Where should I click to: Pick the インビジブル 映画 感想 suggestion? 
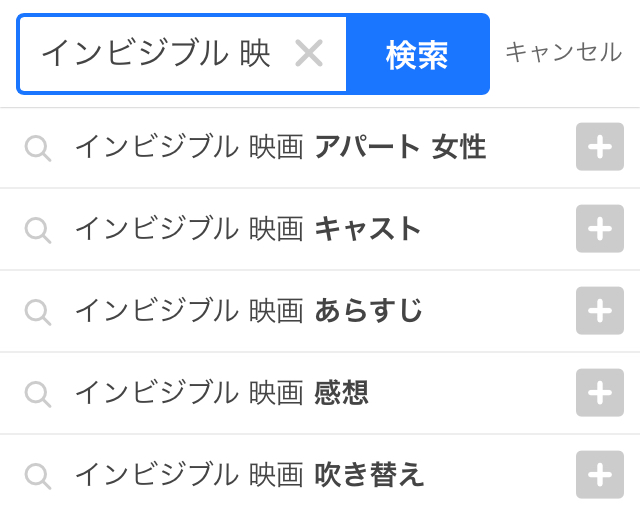222,393
